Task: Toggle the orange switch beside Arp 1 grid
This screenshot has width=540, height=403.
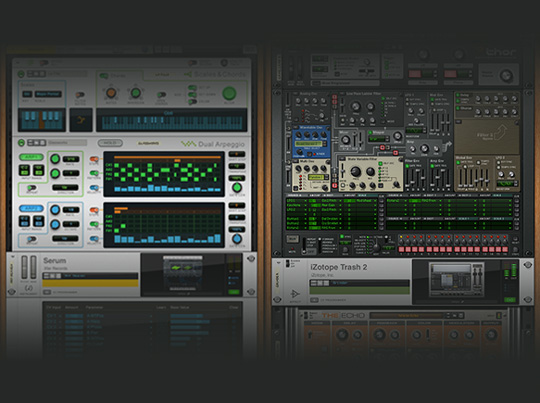Action: point(94,159)
